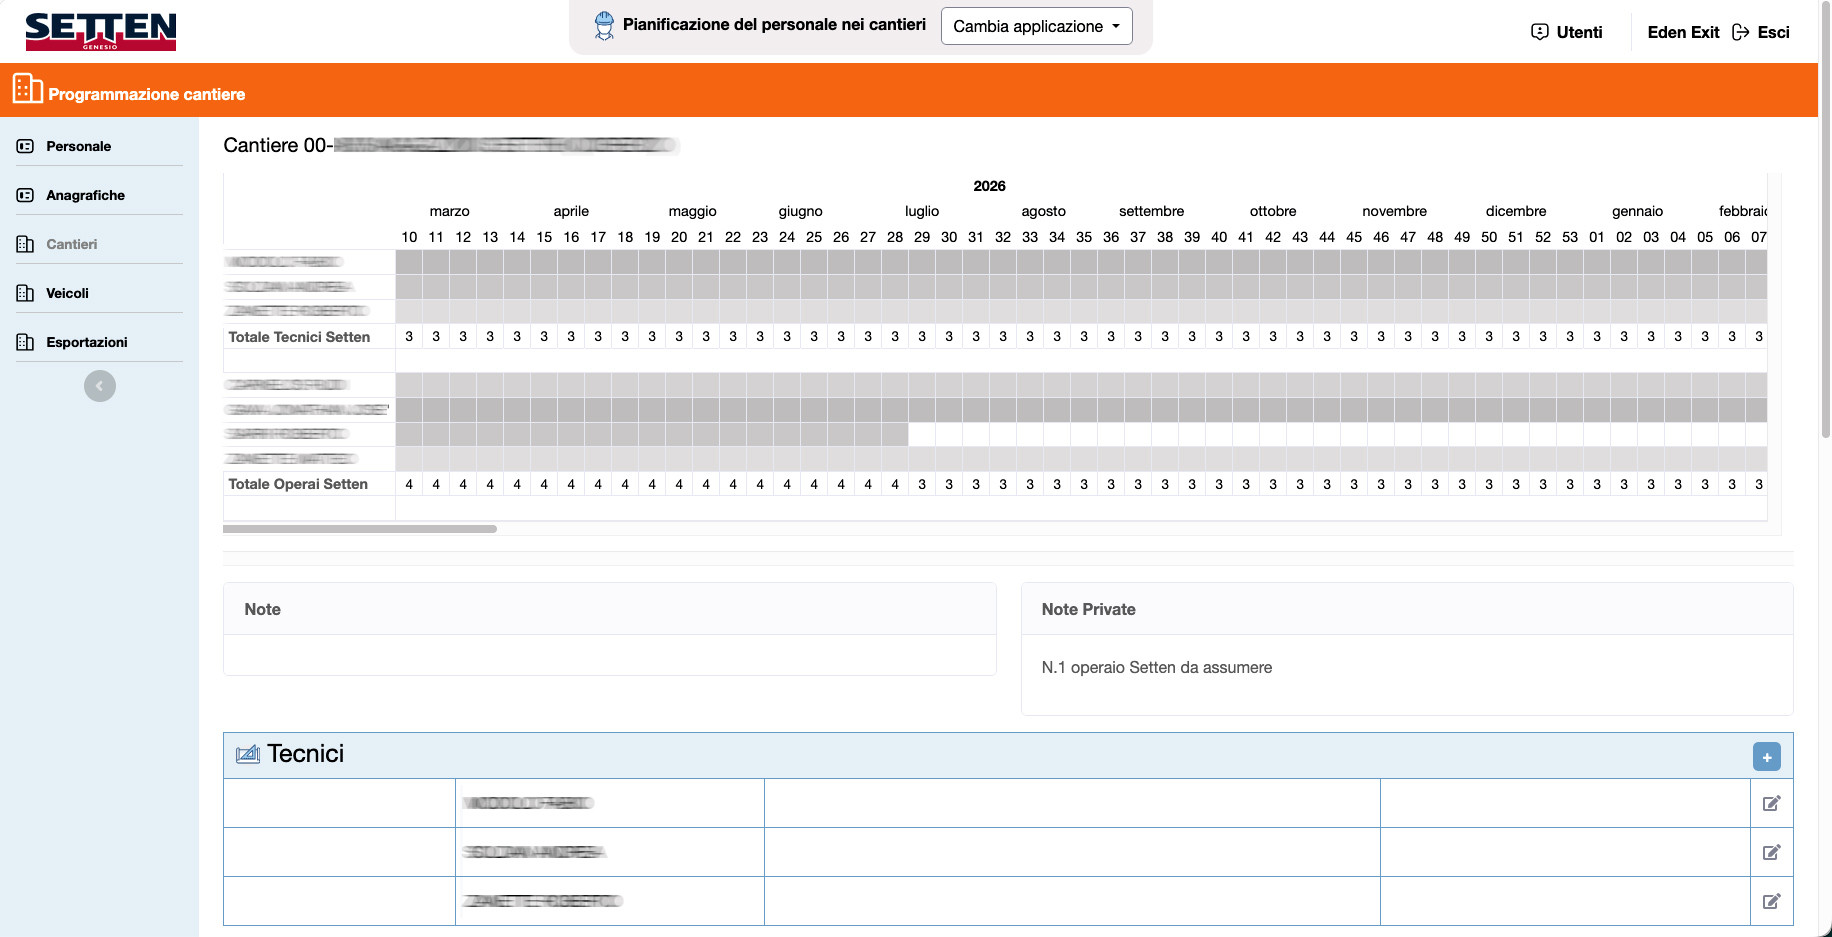This screenshot has width=1832, height=937.
Task: Edit the third technician row
Action: 1771,901
